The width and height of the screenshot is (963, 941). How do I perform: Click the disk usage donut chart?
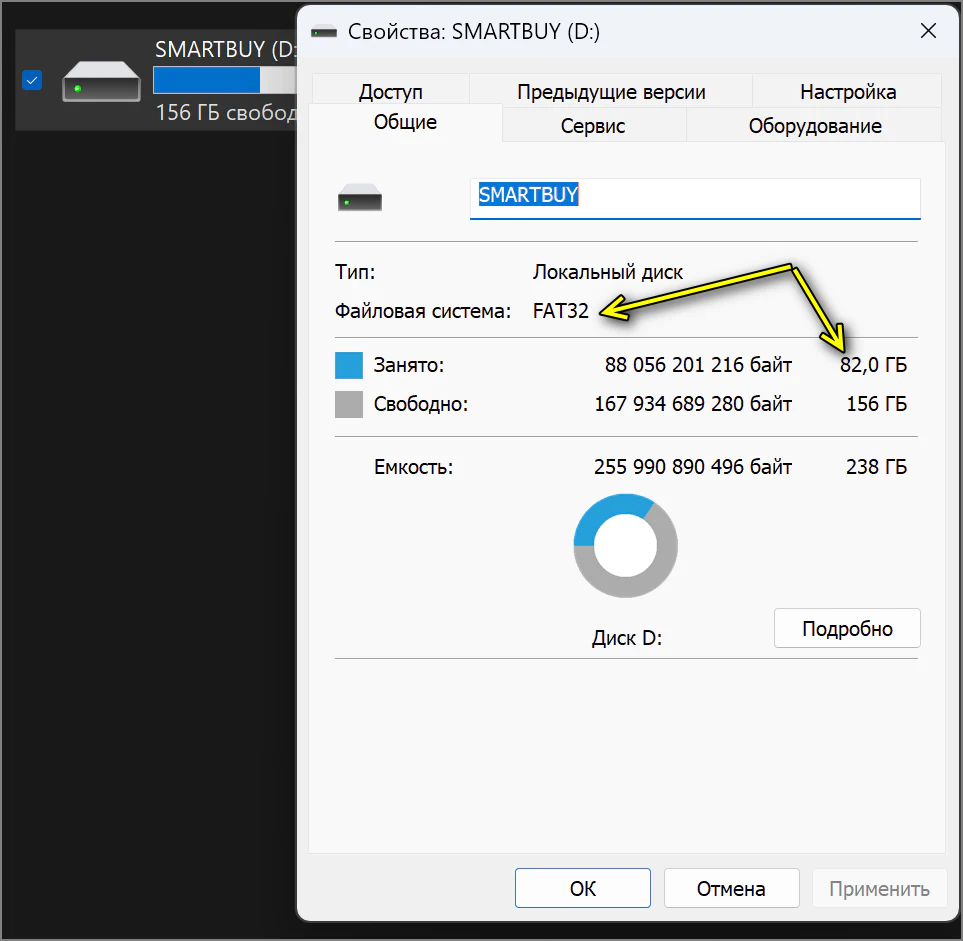(x=625, y=547)
